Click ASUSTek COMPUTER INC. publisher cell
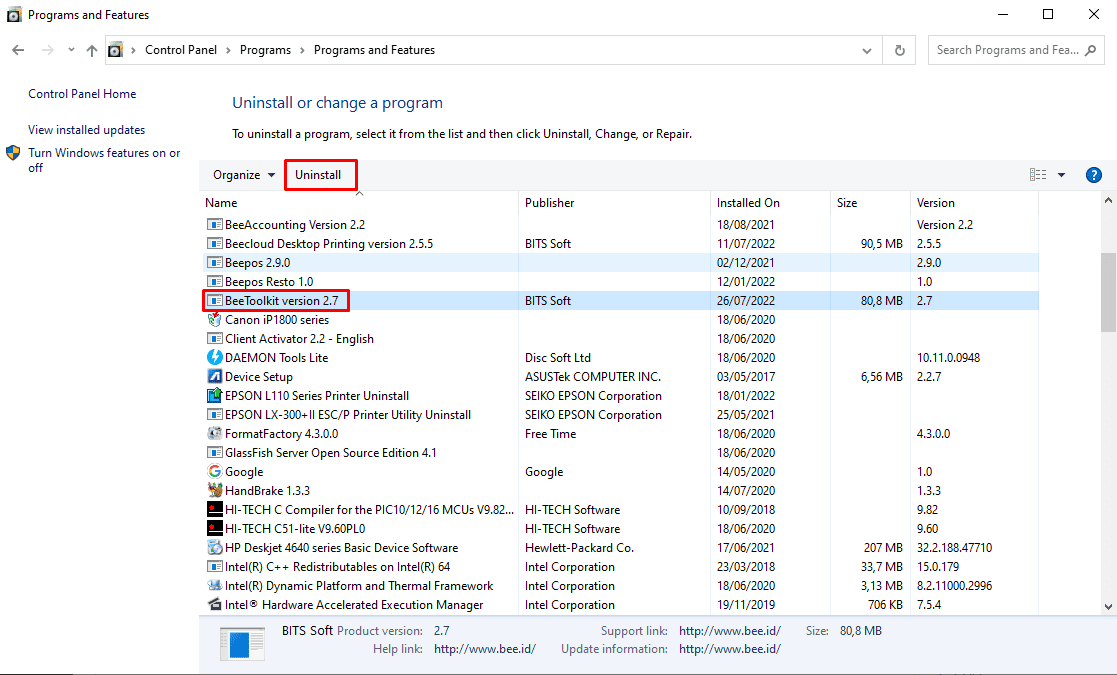1117x675 pixels. [x=593, y=377]
